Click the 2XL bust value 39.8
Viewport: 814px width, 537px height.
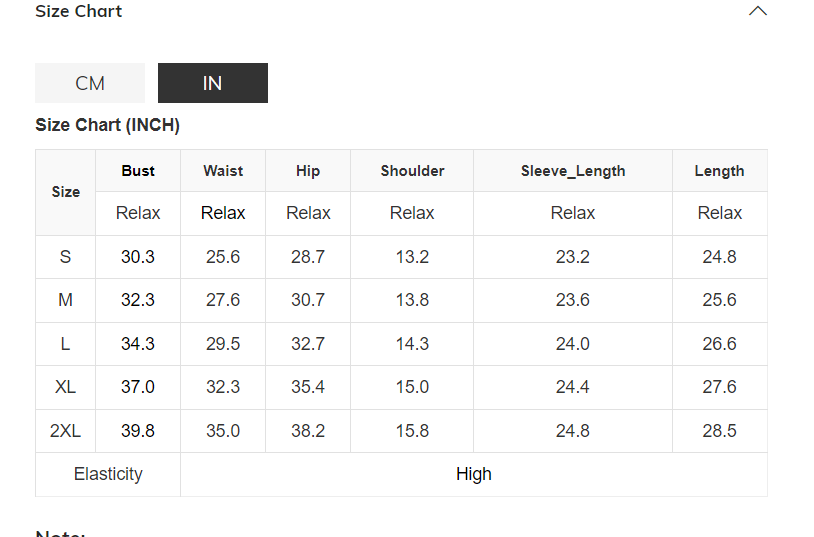(x=138, y=431)
